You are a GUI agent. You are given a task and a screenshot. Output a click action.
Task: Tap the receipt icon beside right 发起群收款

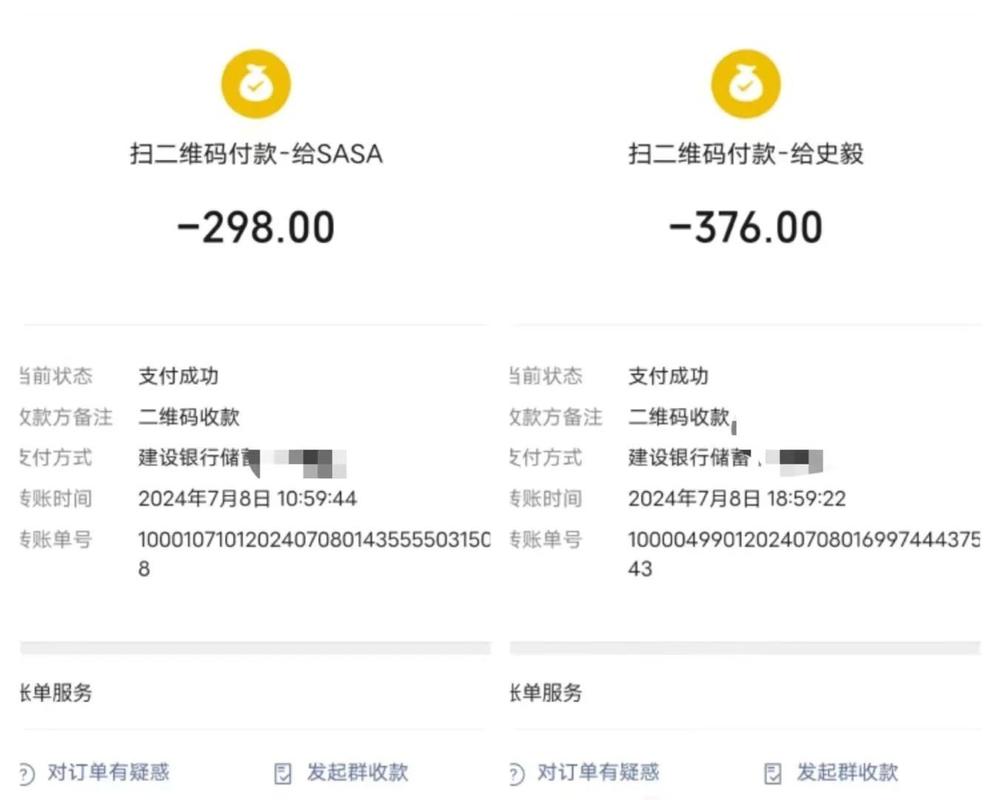coord(773,773)
